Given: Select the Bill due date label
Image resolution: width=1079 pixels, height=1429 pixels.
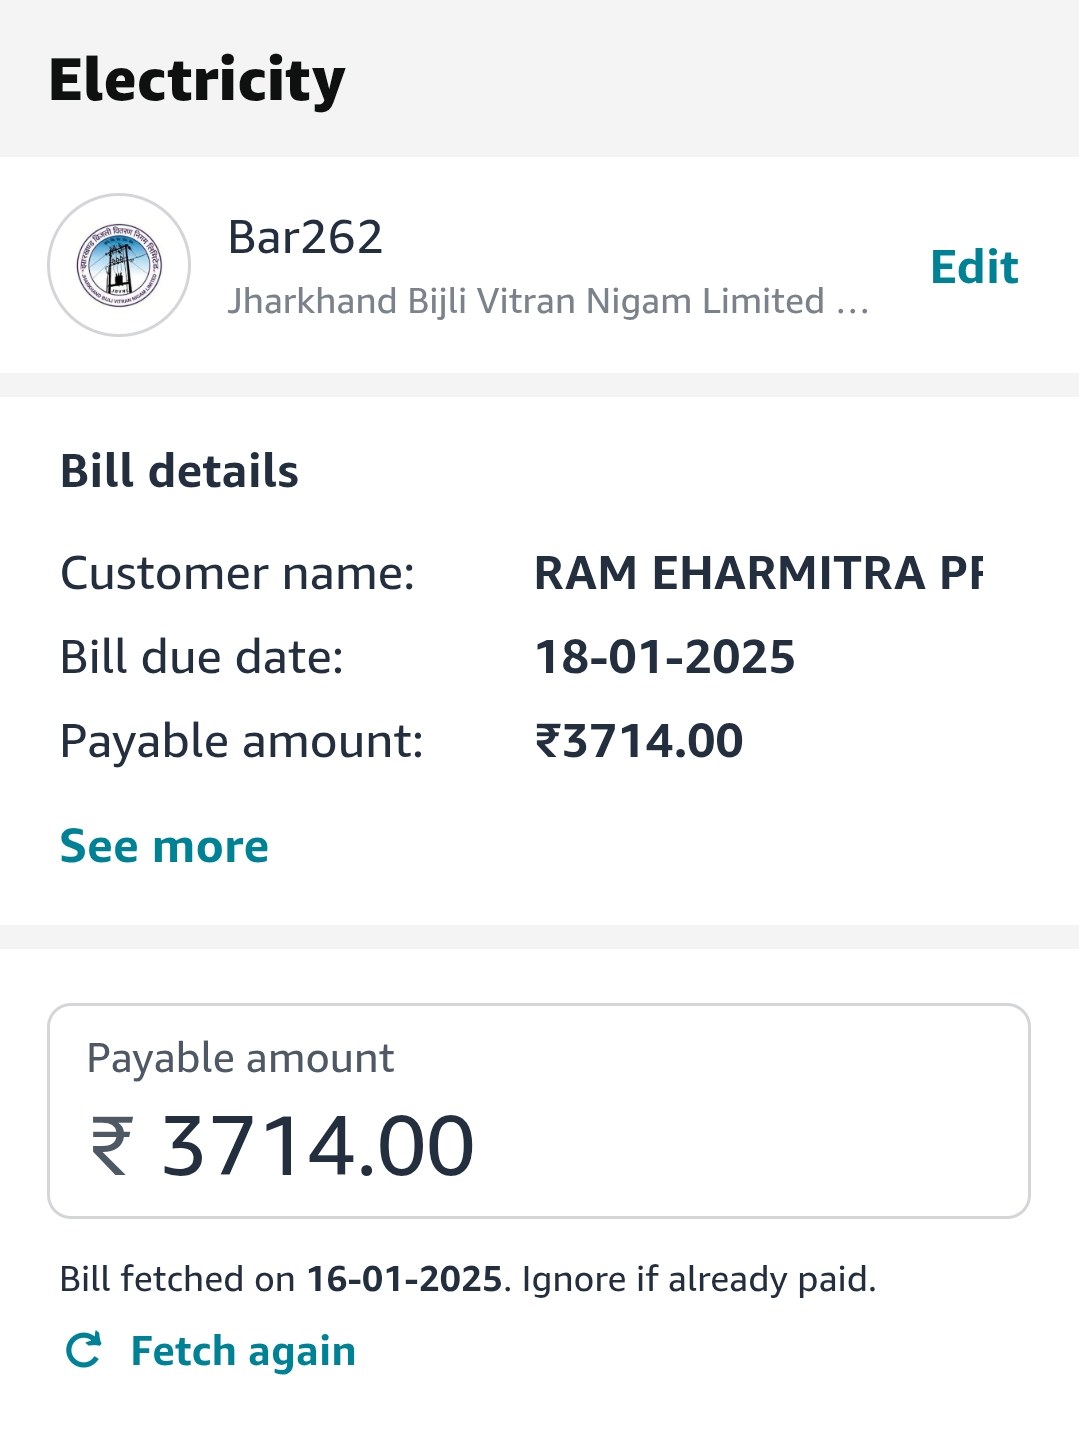Looking at the screenshot, I should coord(202,658).
